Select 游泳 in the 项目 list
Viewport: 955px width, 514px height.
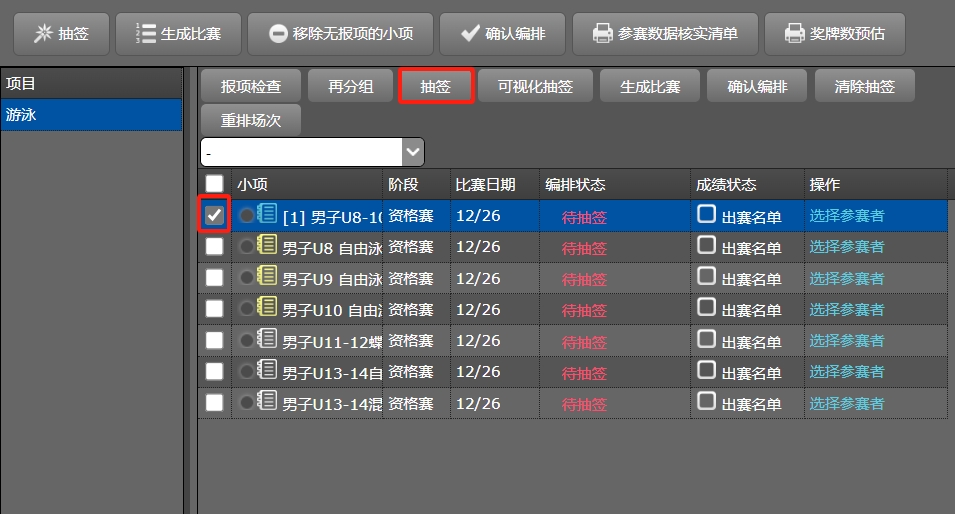90,115
